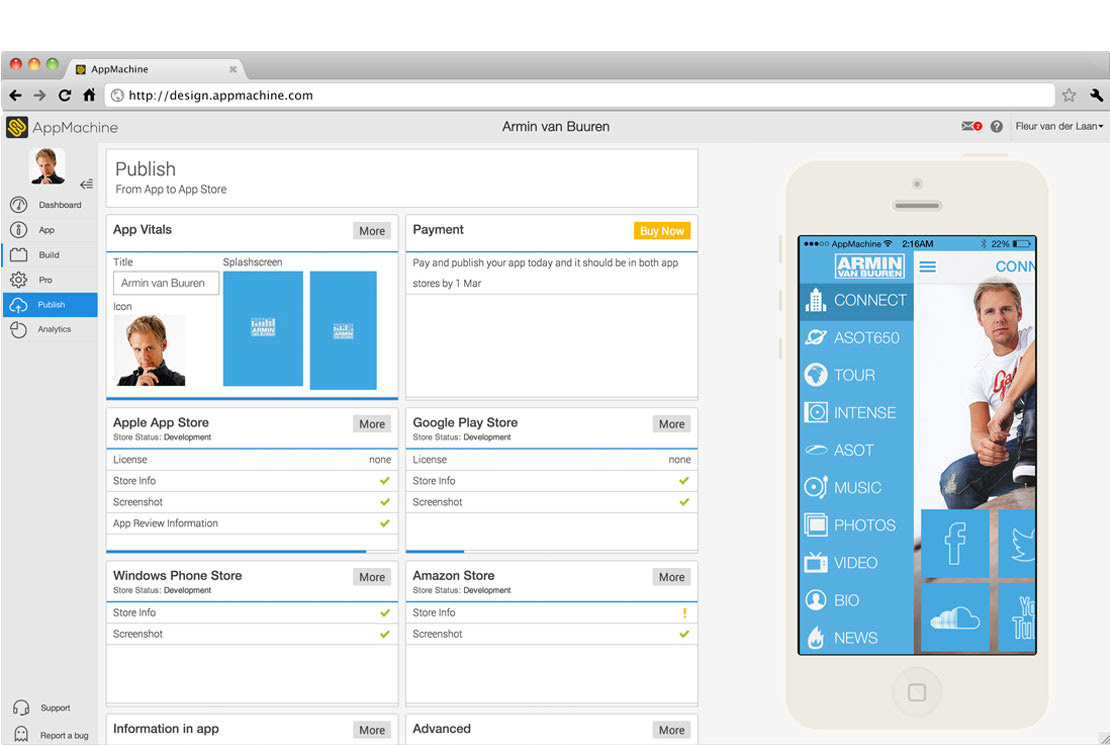
Task: Tap ASOT in the phone menu
Action: tap(856, 450)
